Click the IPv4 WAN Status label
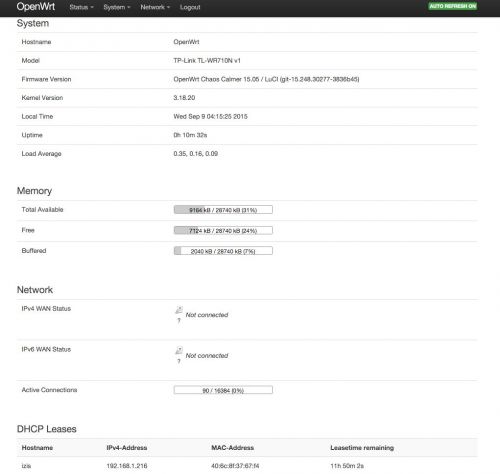The width and height of the screenshot is (500, 474). pos(46,309)
